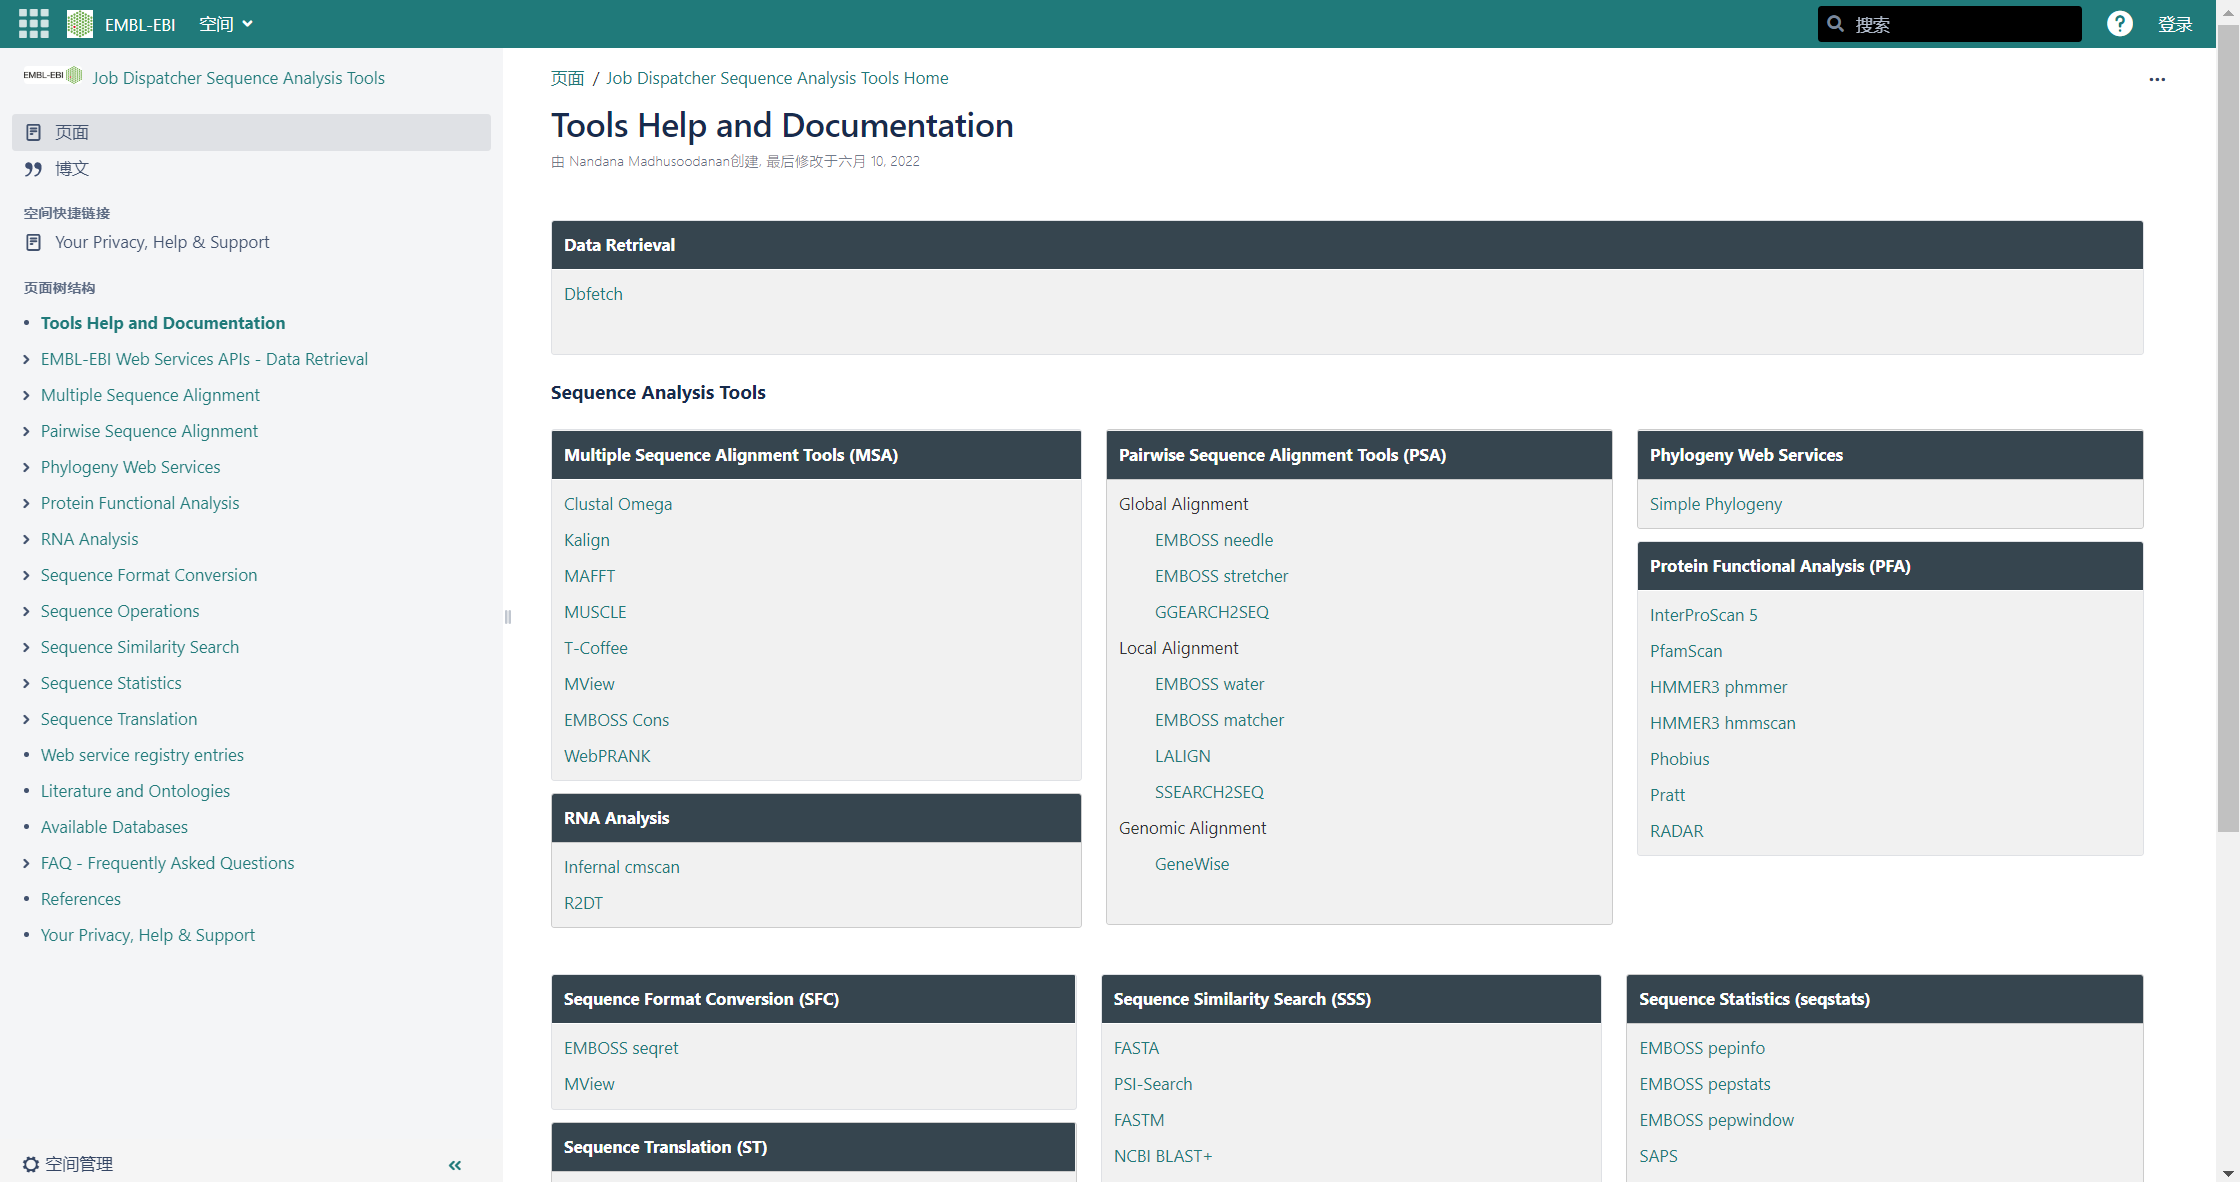Open the help question mark icon
The height and width of the screenshot is (1182, 2240).
[x=2119, y=24]
